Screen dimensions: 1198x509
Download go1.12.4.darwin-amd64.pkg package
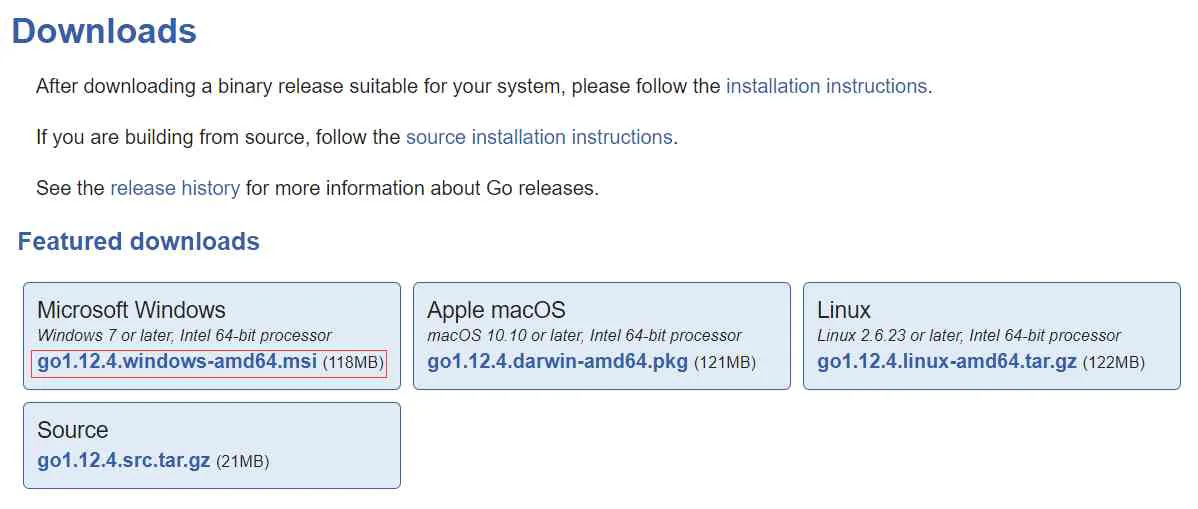pos(558,361)
